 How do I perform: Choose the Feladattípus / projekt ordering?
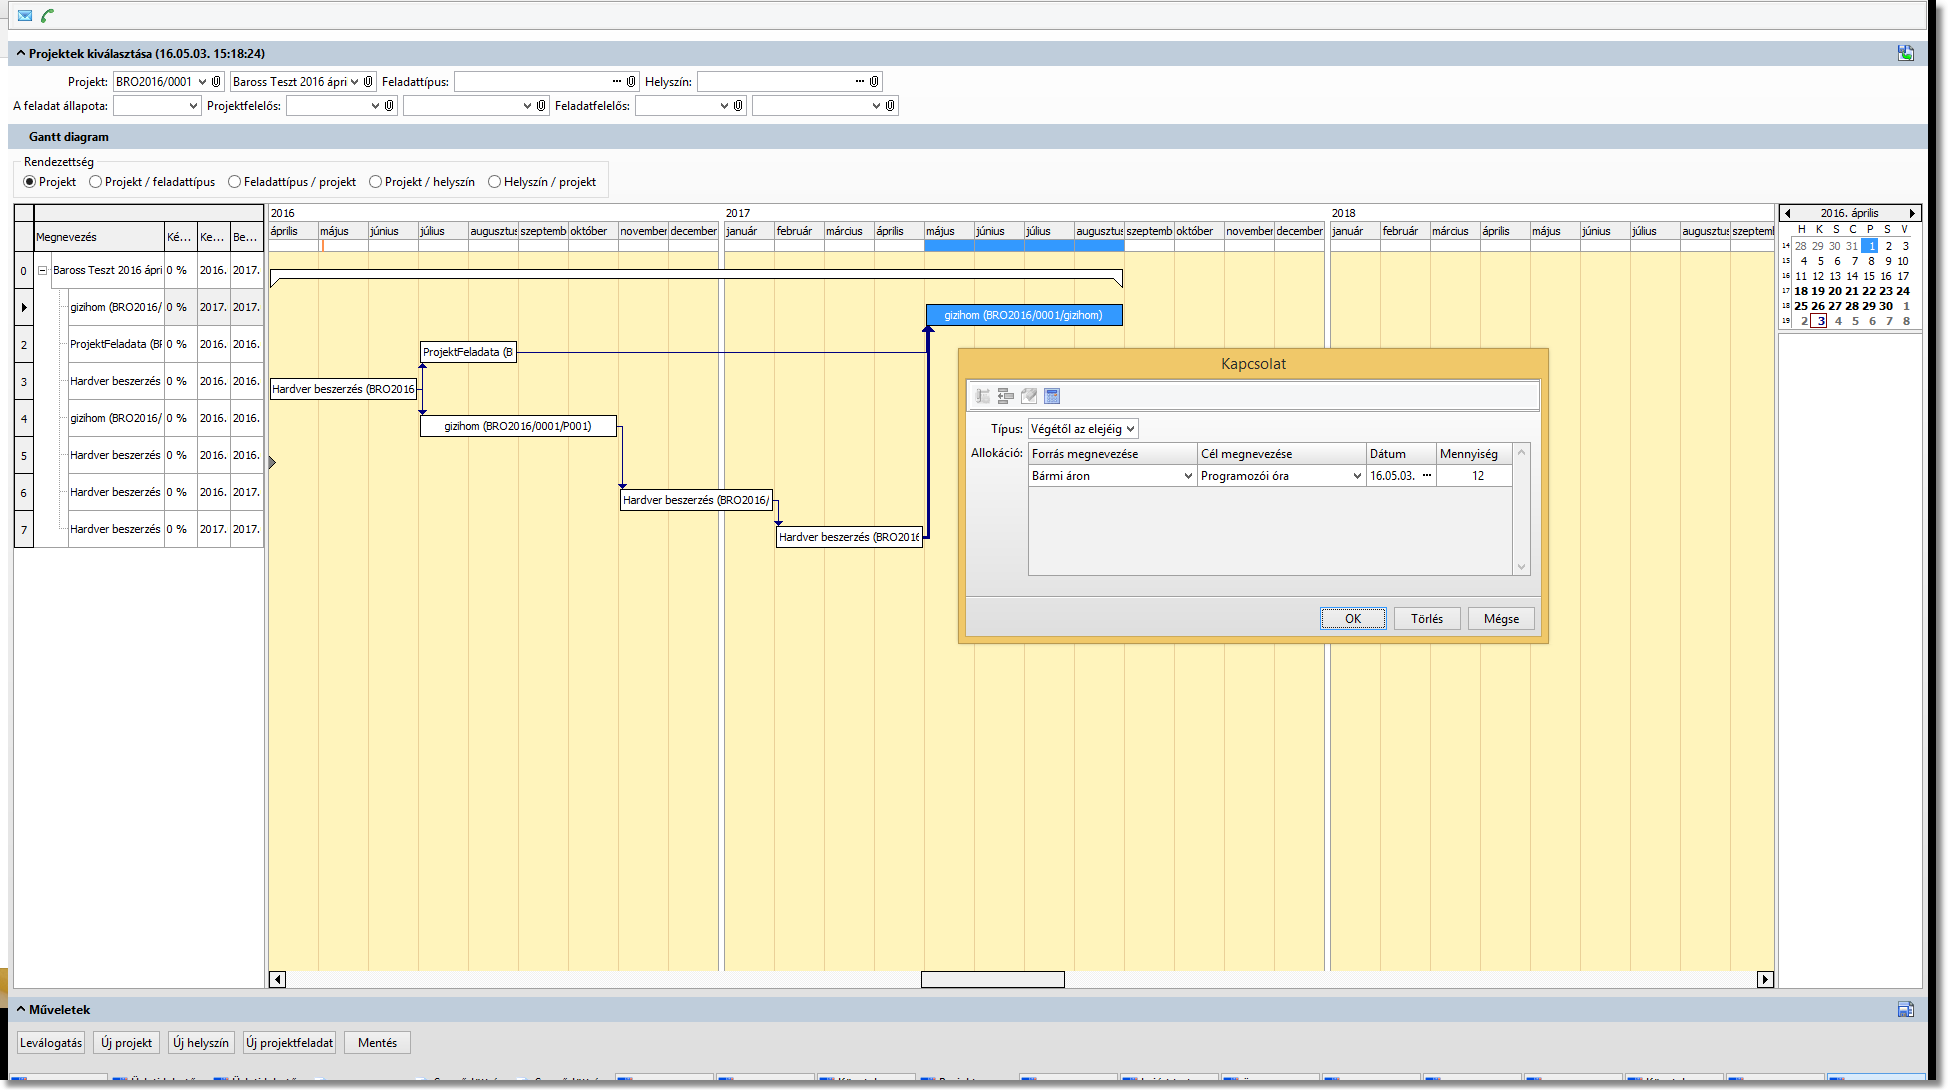(235, 182)
